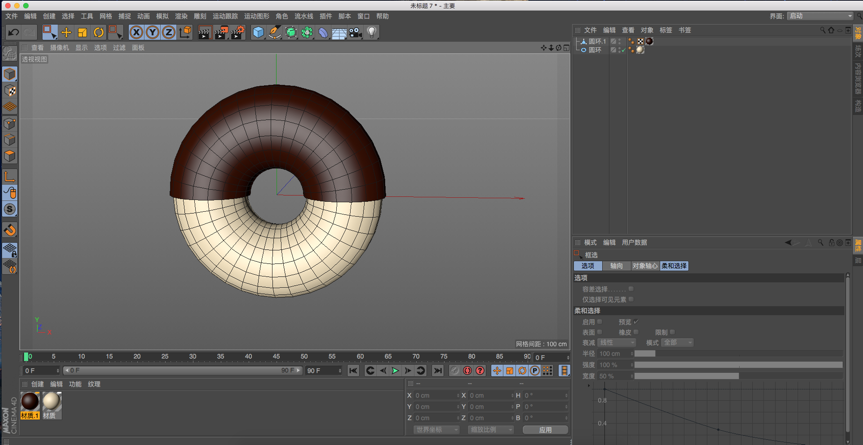Screen dimensions: 863x445
Task: Click the 应用 button
Action: coord(545,430)
